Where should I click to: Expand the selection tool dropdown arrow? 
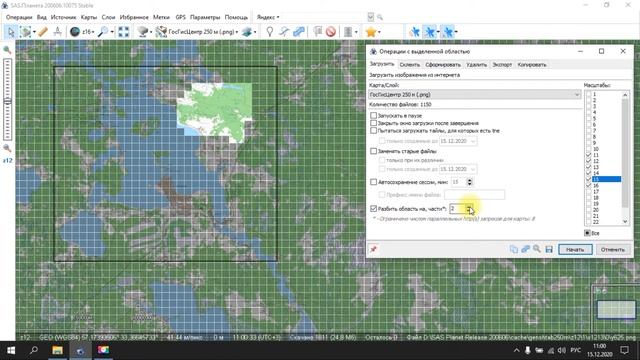(x=34, y=32)
